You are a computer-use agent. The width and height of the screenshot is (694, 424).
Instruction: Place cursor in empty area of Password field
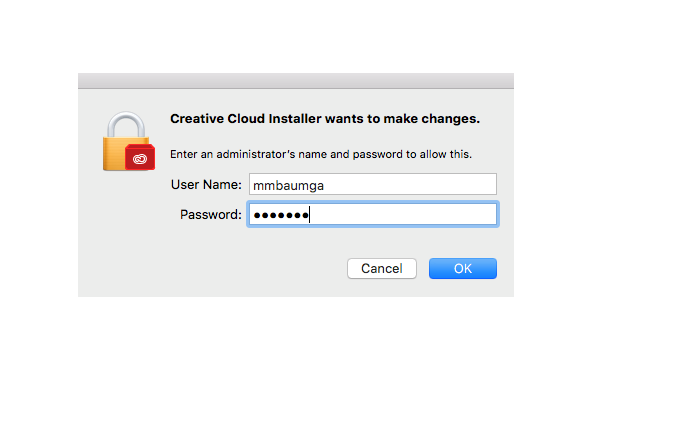(x=403, y=214)
